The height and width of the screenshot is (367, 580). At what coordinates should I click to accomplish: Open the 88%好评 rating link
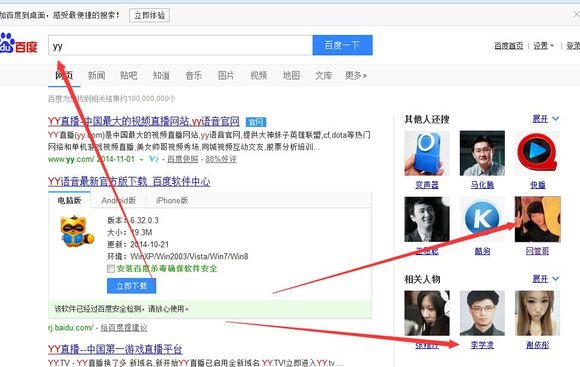tap(221, 159)
